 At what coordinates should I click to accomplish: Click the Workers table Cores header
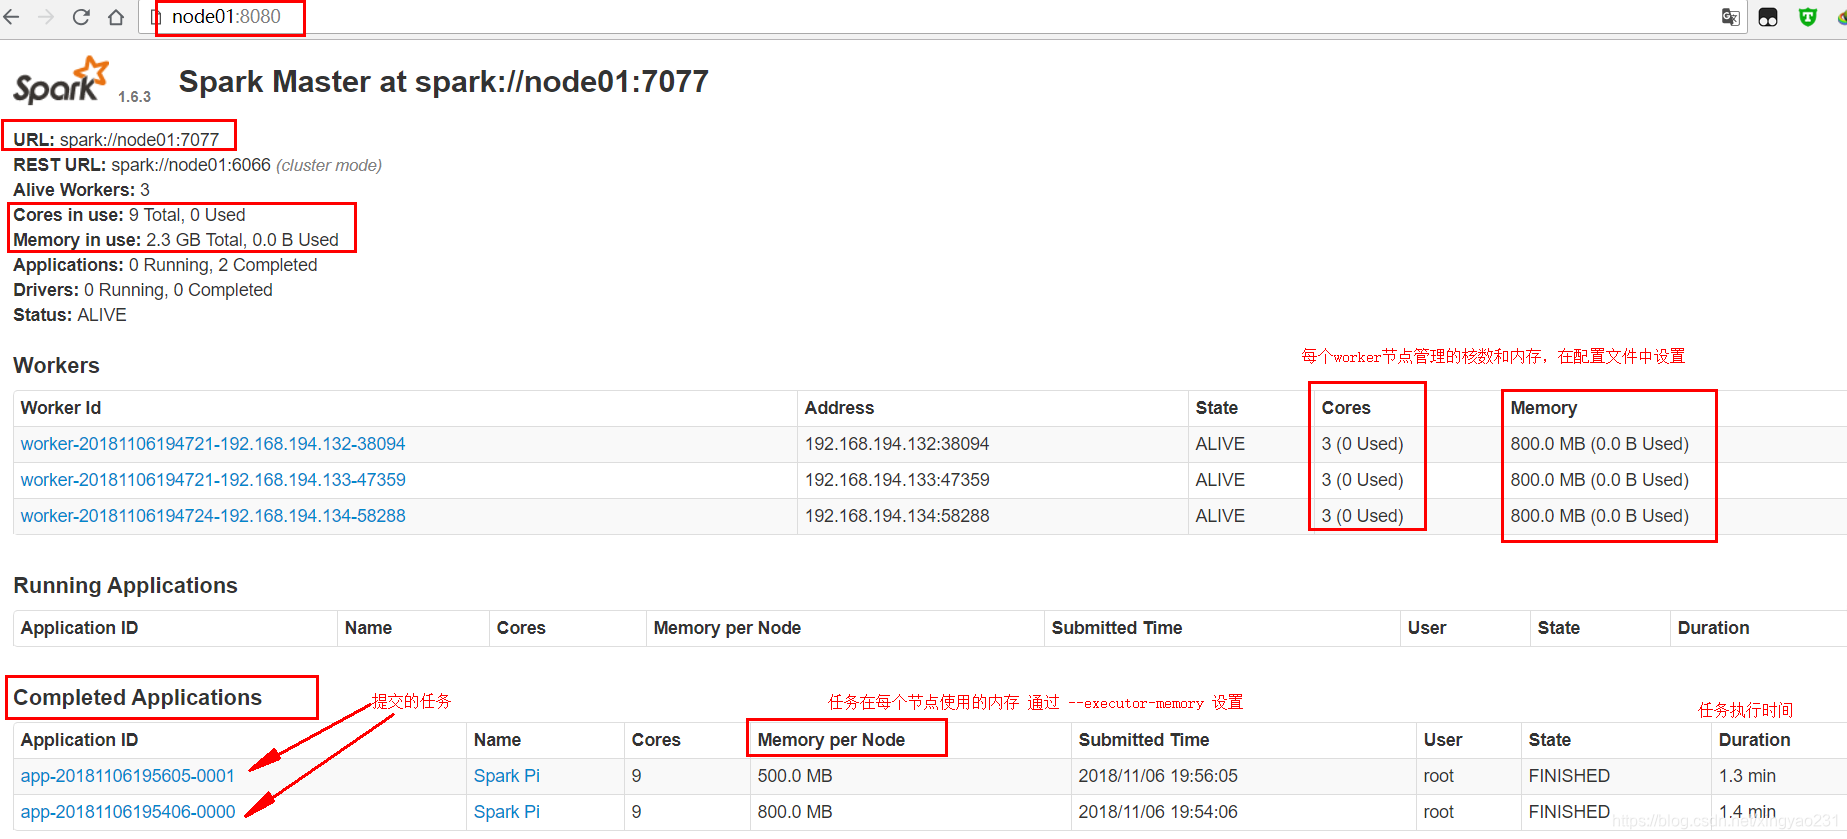click(x=1346, y=408)
